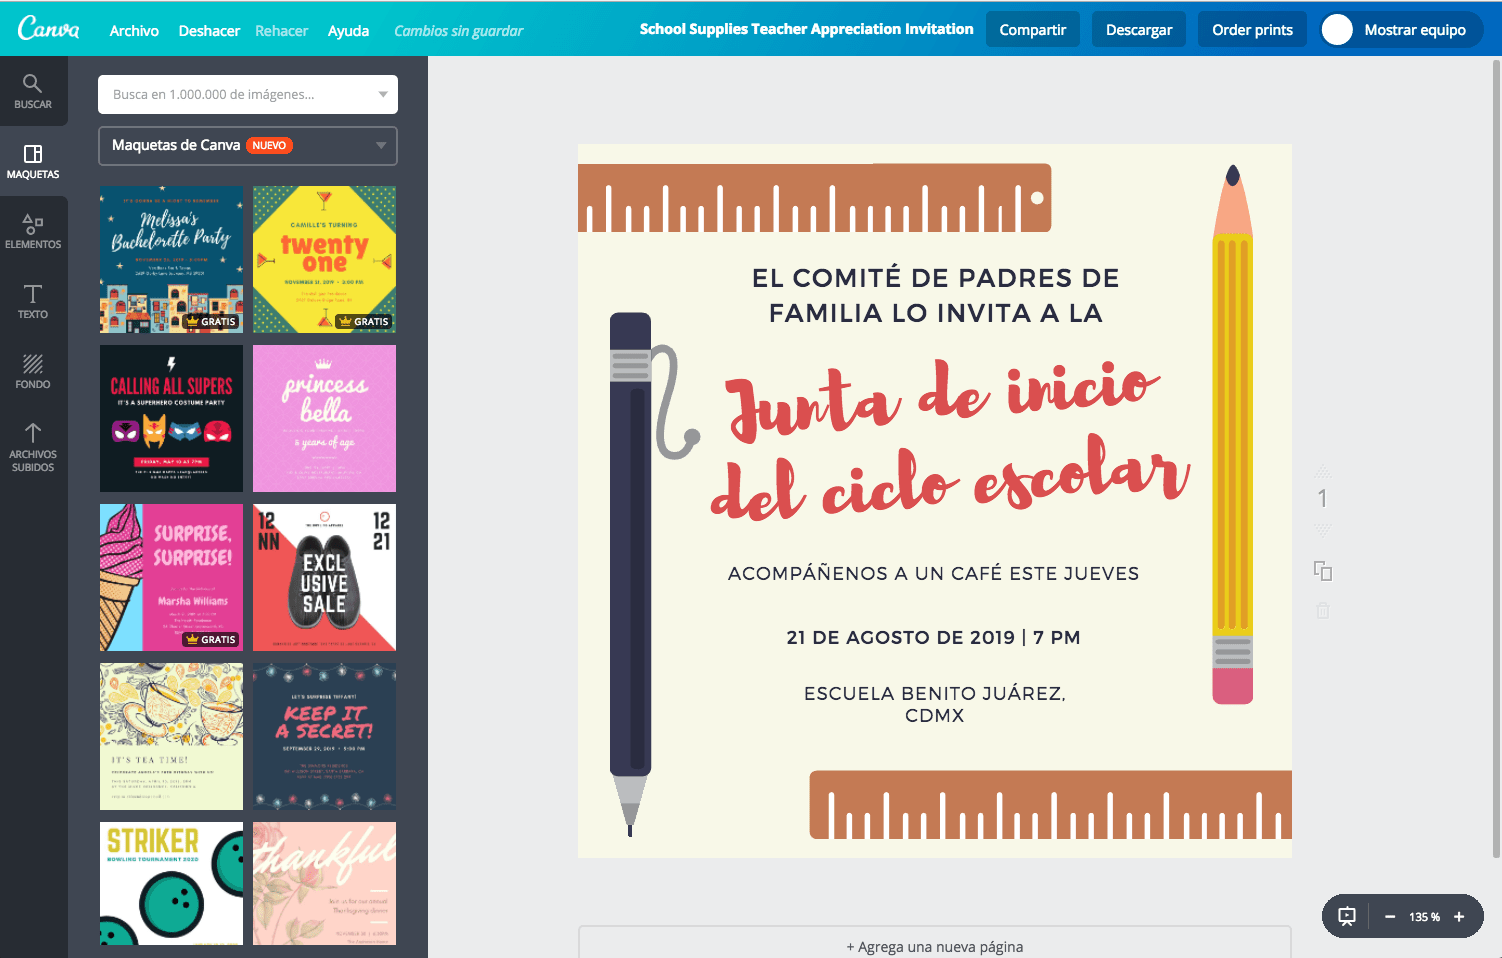Click the duplicate page icon

point(1322,571)
